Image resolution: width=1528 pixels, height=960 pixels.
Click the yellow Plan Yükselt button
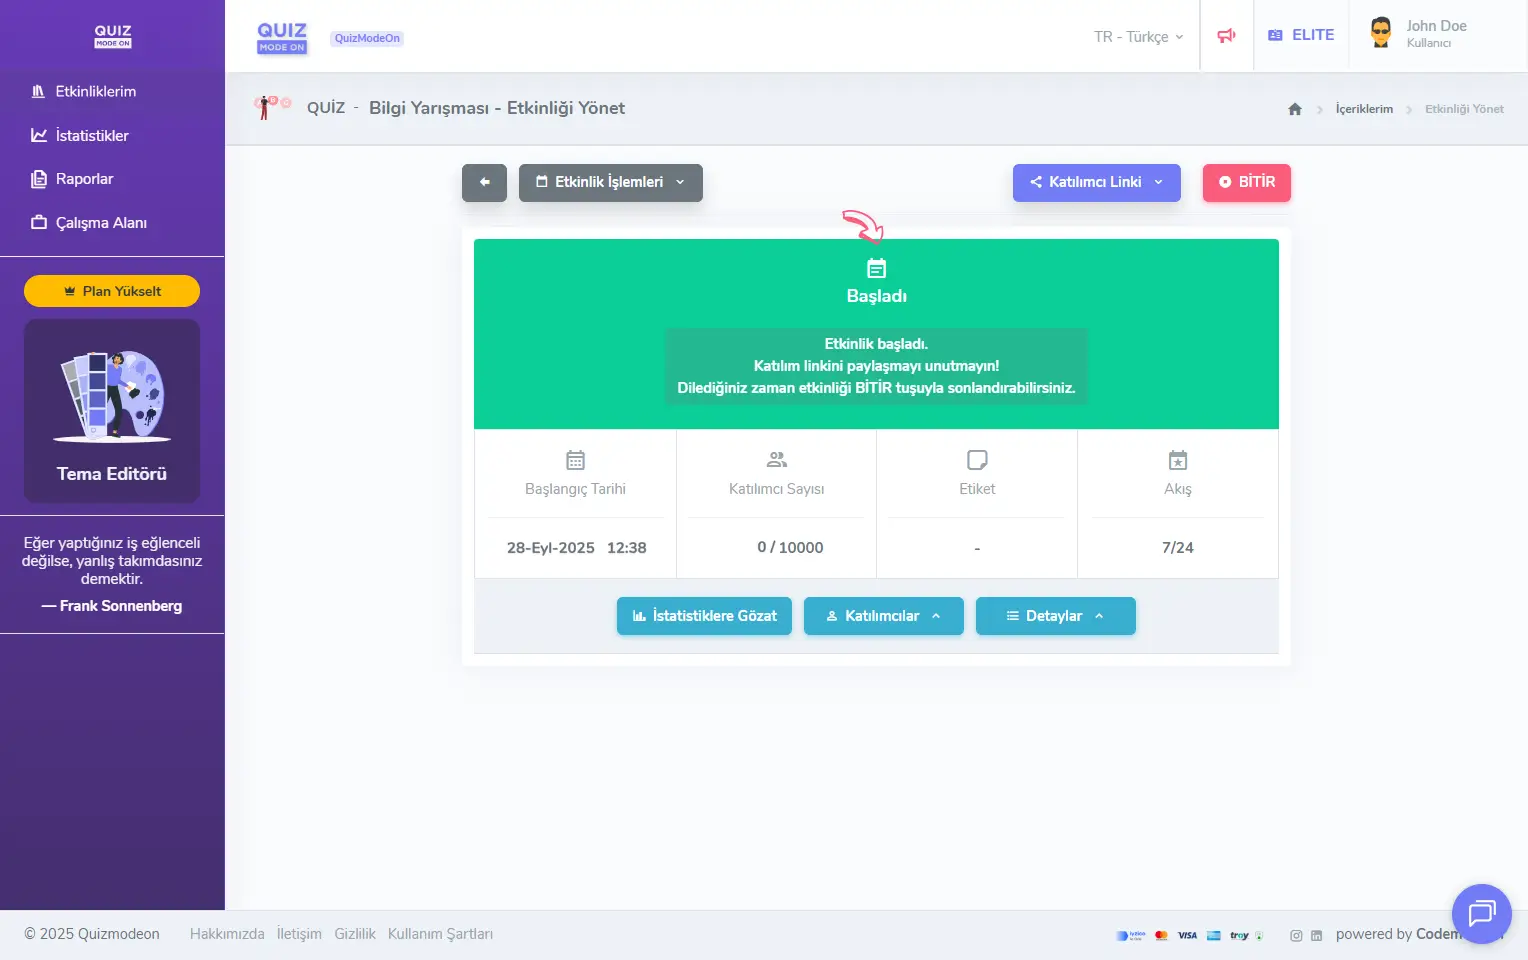pos(112,291)
